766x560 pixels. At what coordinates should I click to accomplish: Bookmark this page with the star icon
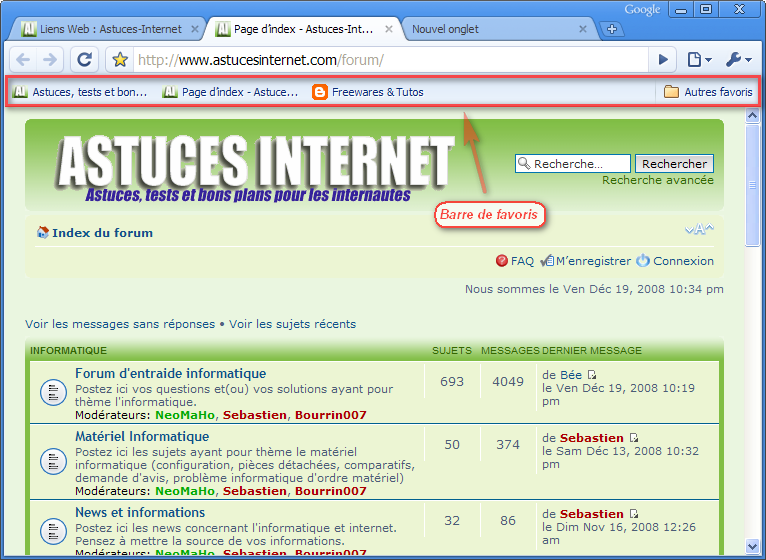coord(120,60)
